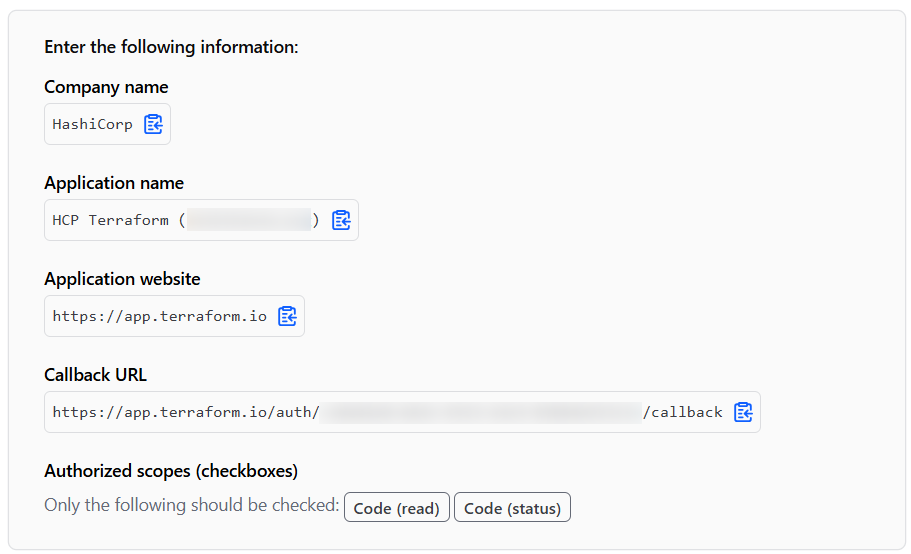Click the https://app.terraform.io website text
Image resolution: width=911 pixels, height=554 pixels.
click(x=159, y=316)
